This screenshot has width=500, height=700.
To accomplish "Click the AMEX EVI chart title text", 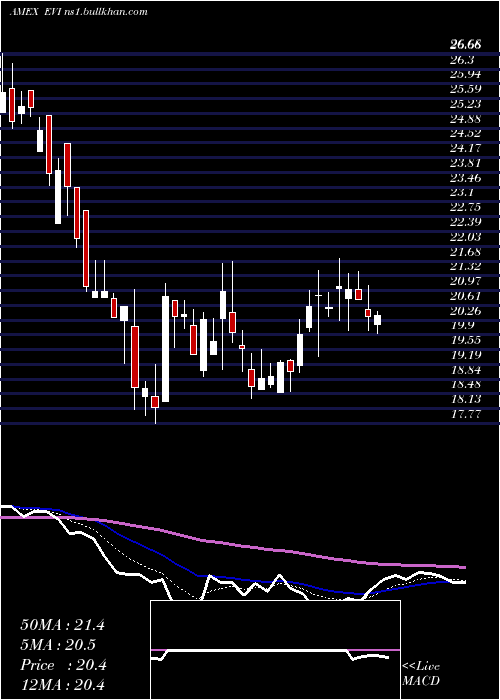I will 78,12.
